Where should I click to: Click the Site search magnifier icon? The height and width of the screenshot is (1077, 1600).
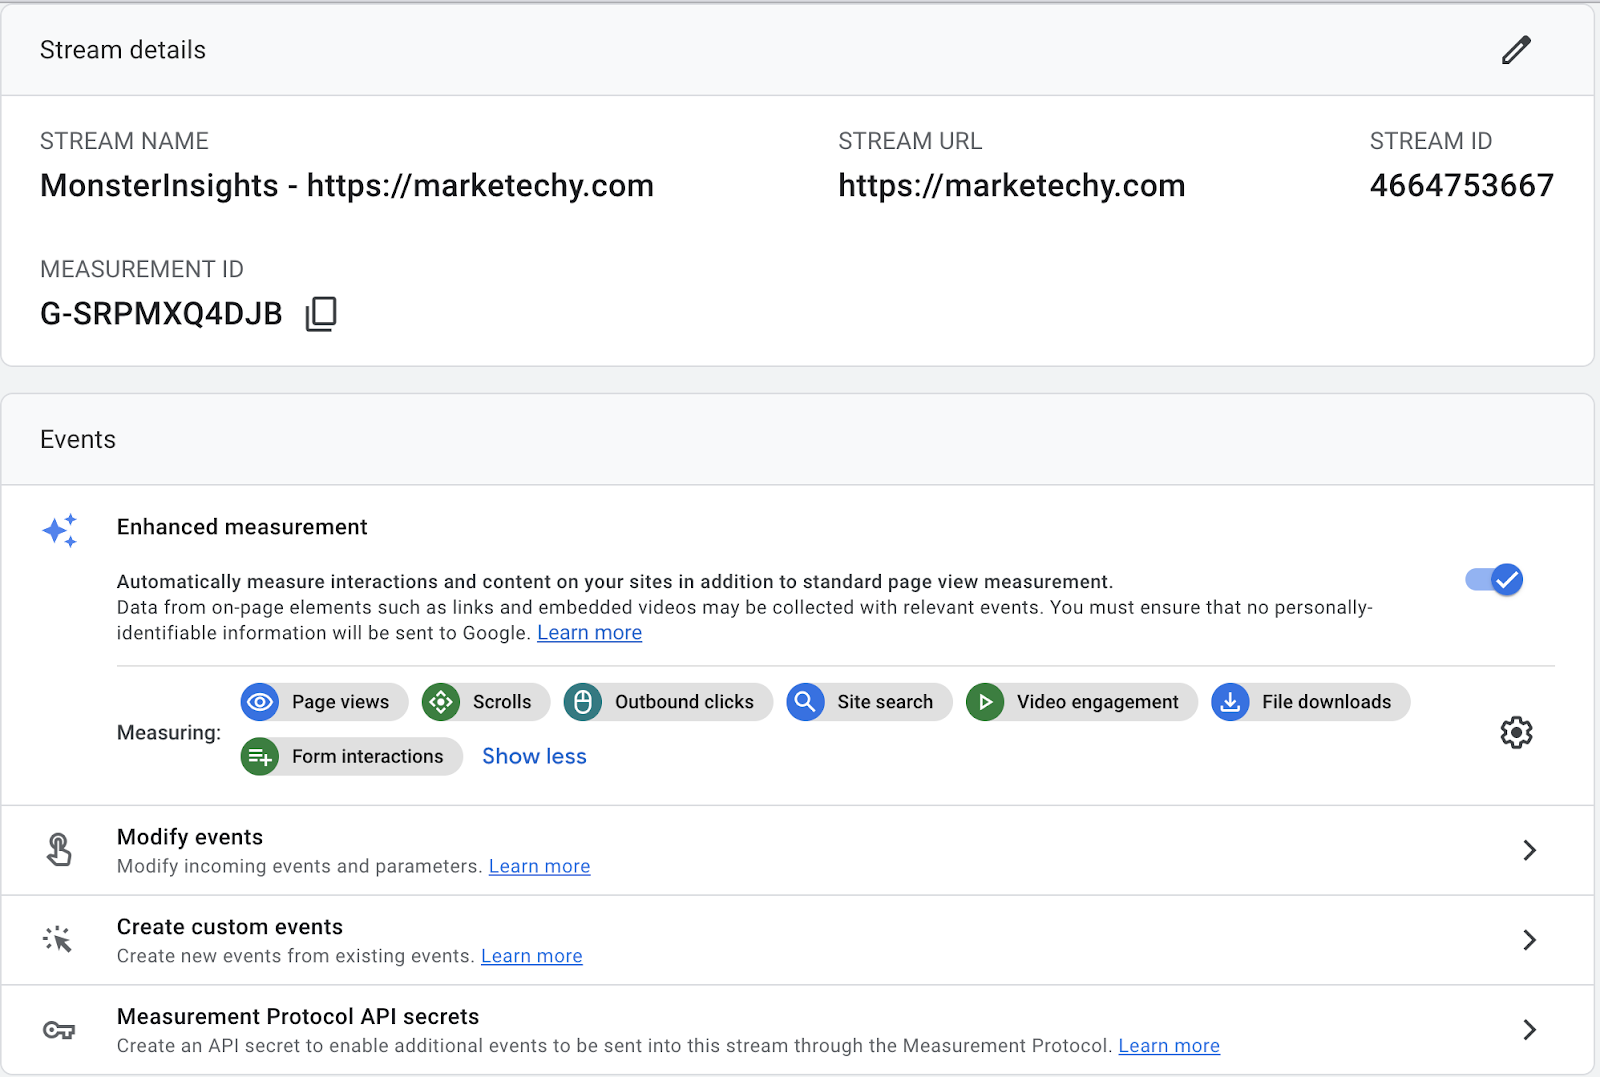click(805, 702)
